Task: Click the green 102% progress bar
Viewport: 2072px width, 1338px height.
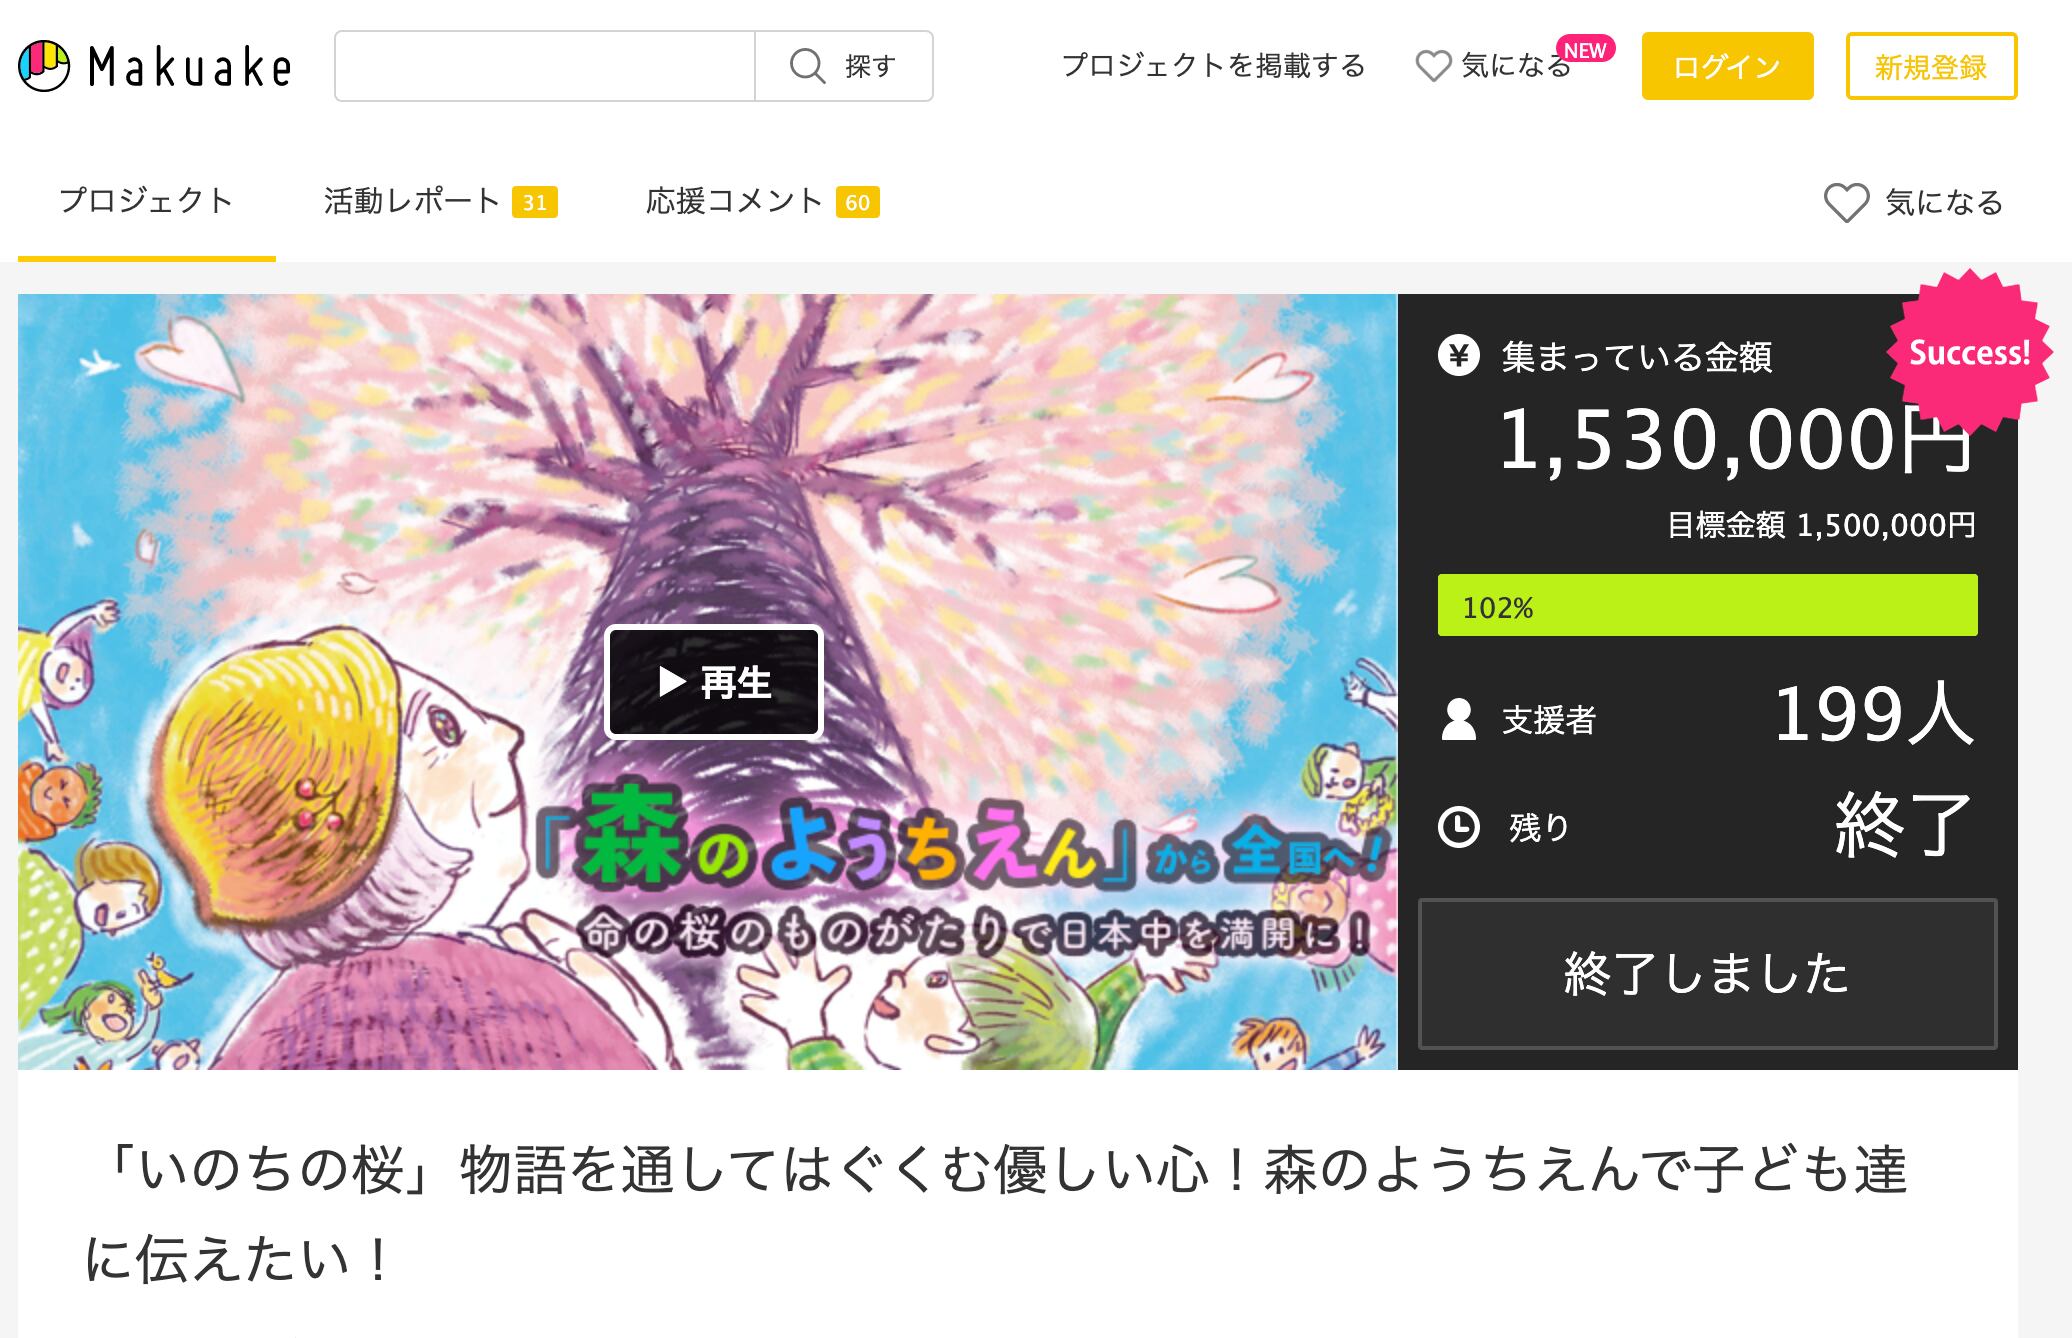Action: 1707,605
